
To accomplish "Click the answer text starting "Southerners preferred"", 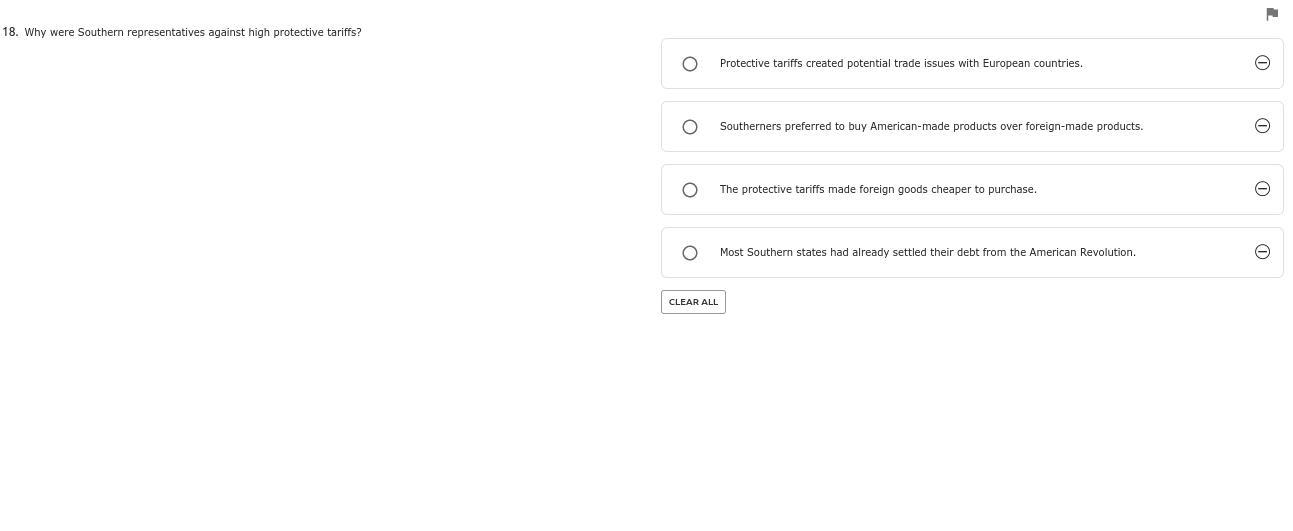I will 930,126.
